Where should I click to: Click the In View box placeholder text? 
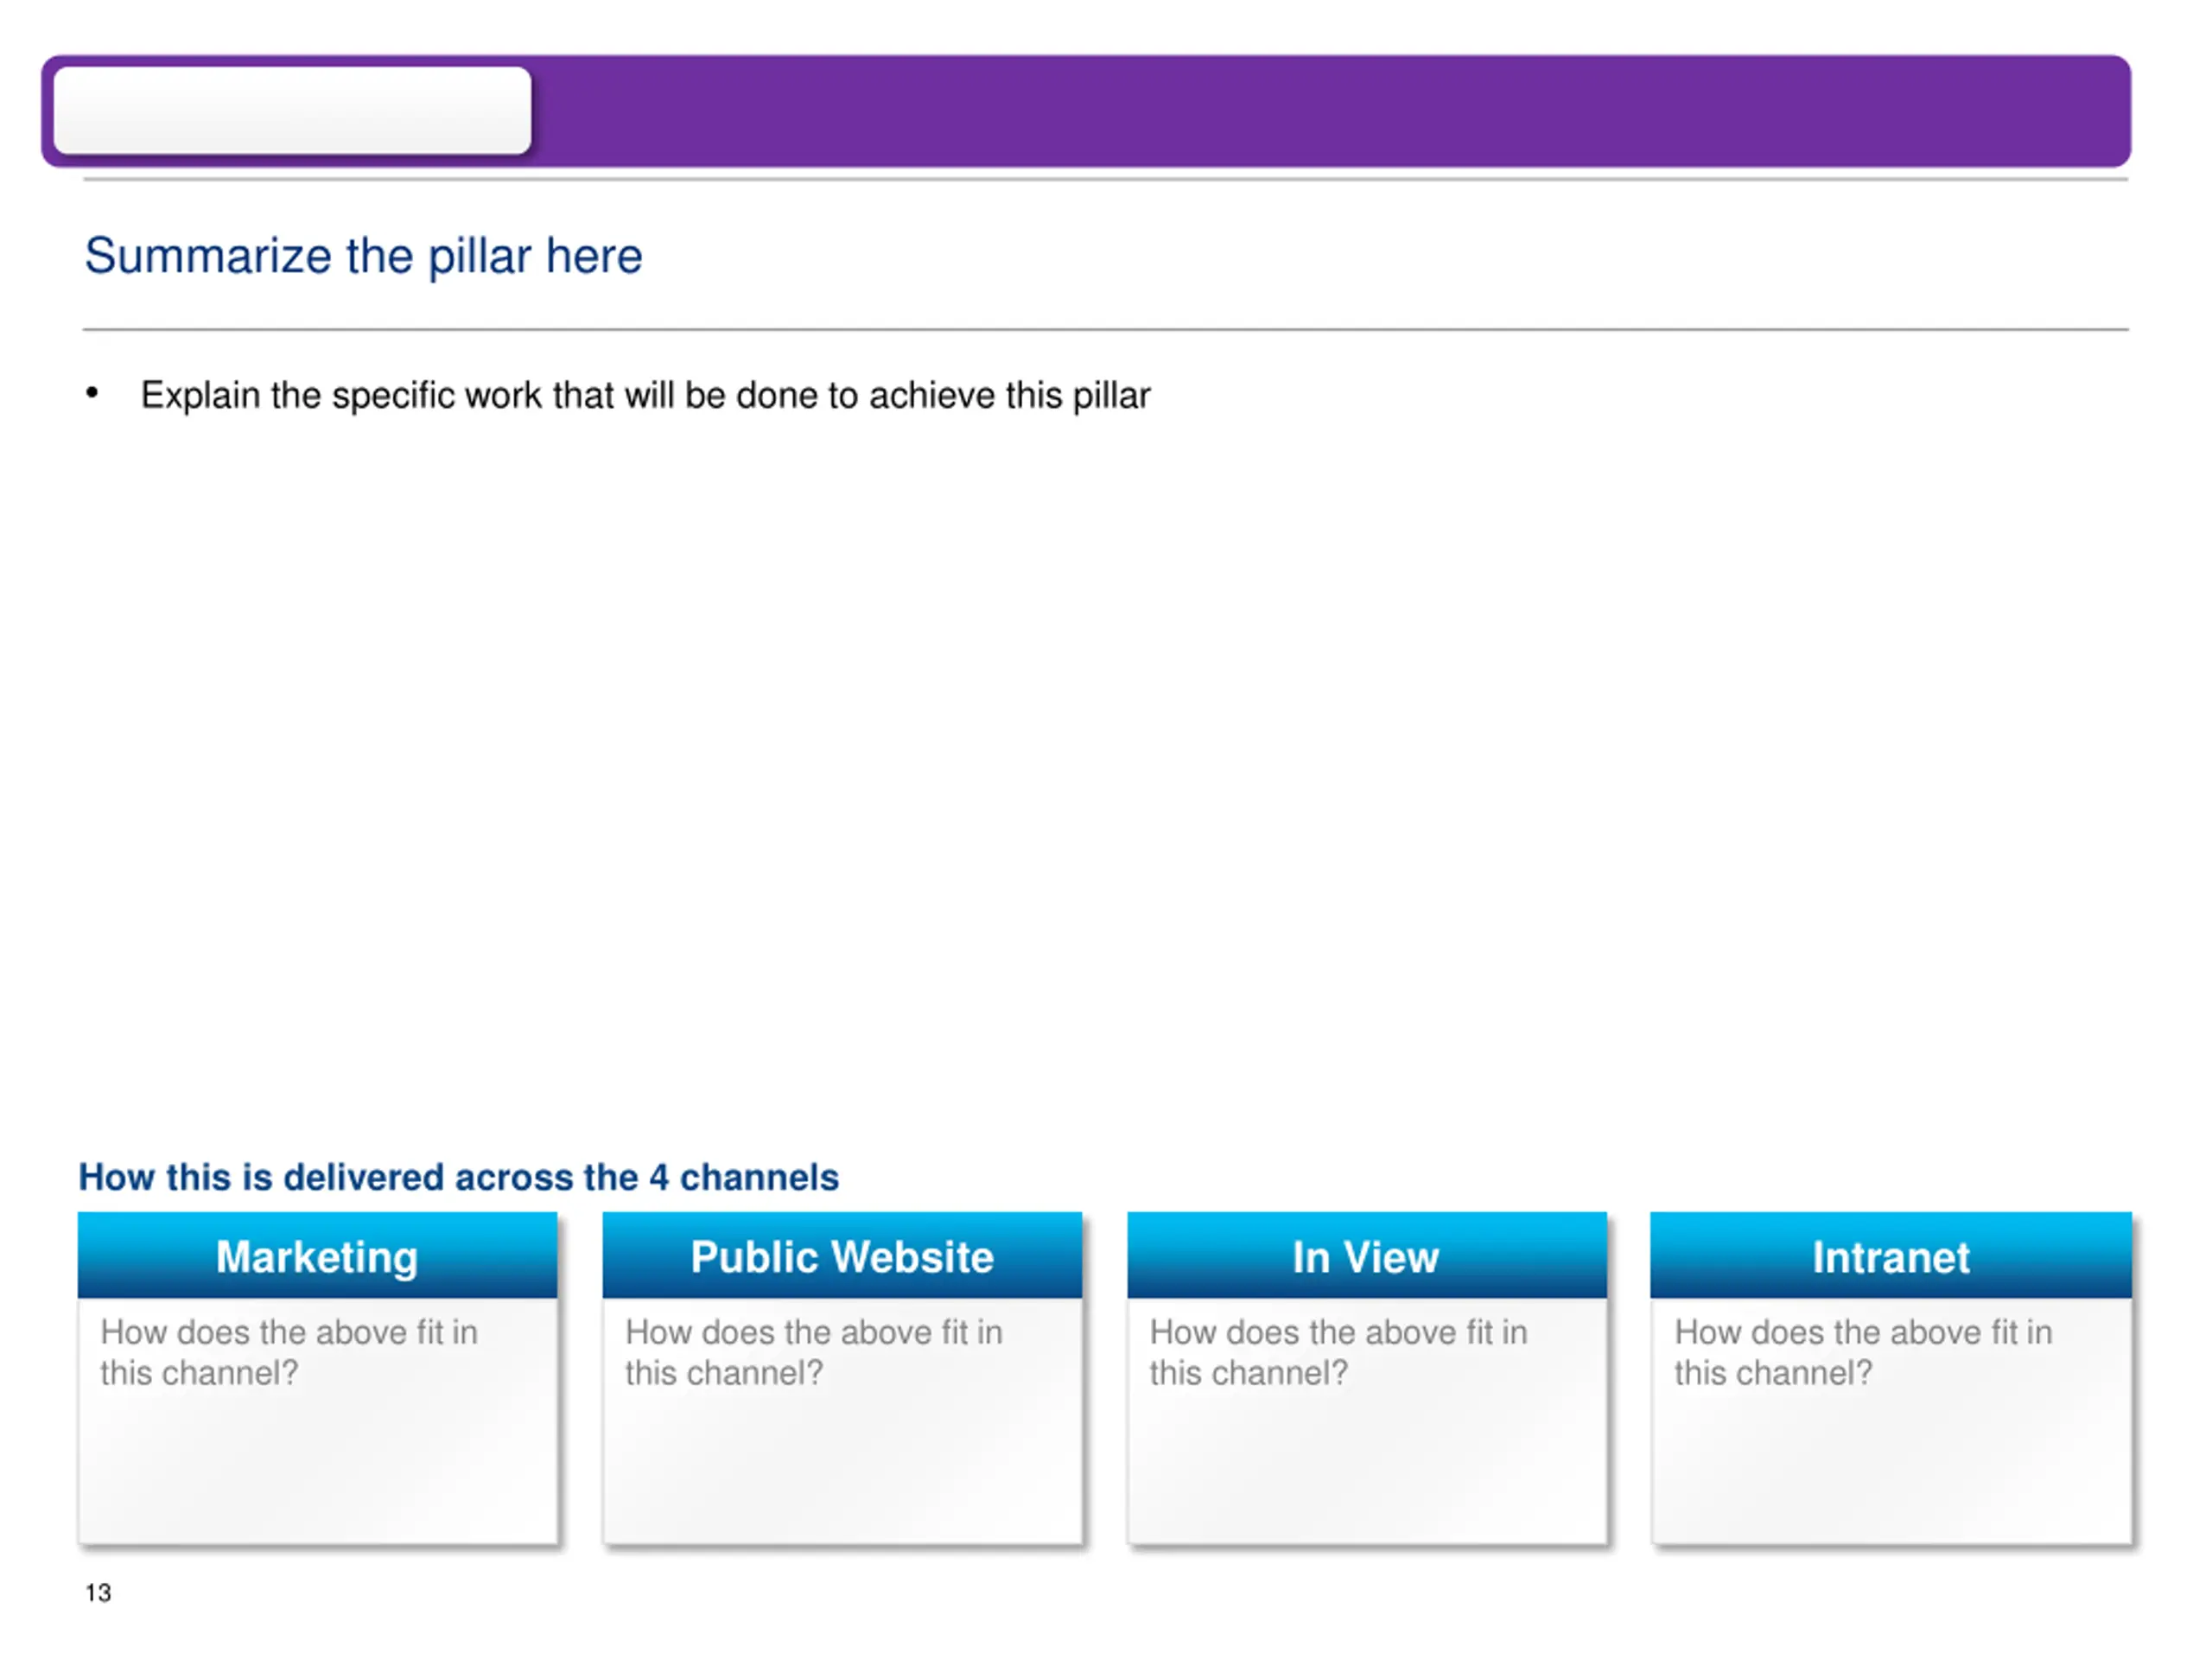point(1338,1352)
